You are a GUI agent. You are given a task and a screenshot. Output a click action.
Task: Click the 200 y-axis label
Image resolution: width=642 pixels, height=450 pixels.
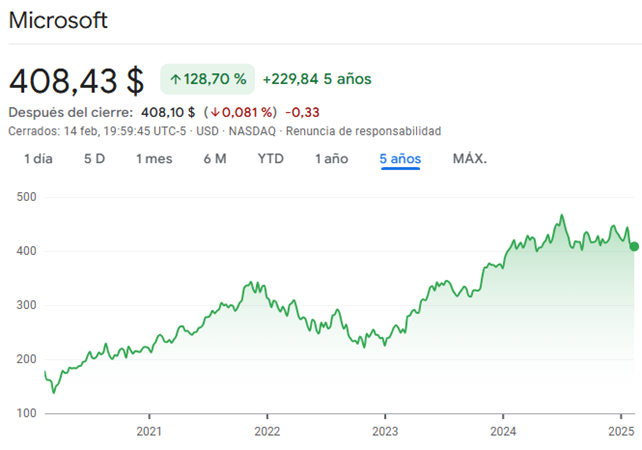(27, 359)
